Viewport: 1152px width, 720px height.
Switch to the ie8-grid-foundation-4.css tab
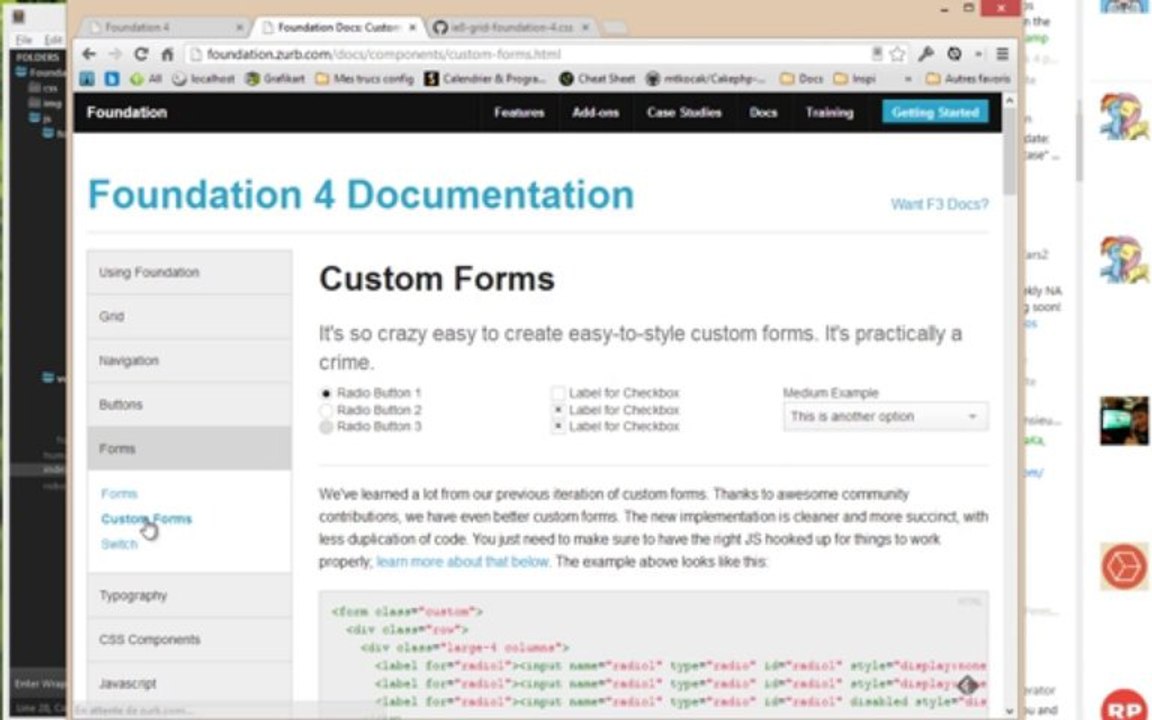pyautogui.click(x=510, y=27)
